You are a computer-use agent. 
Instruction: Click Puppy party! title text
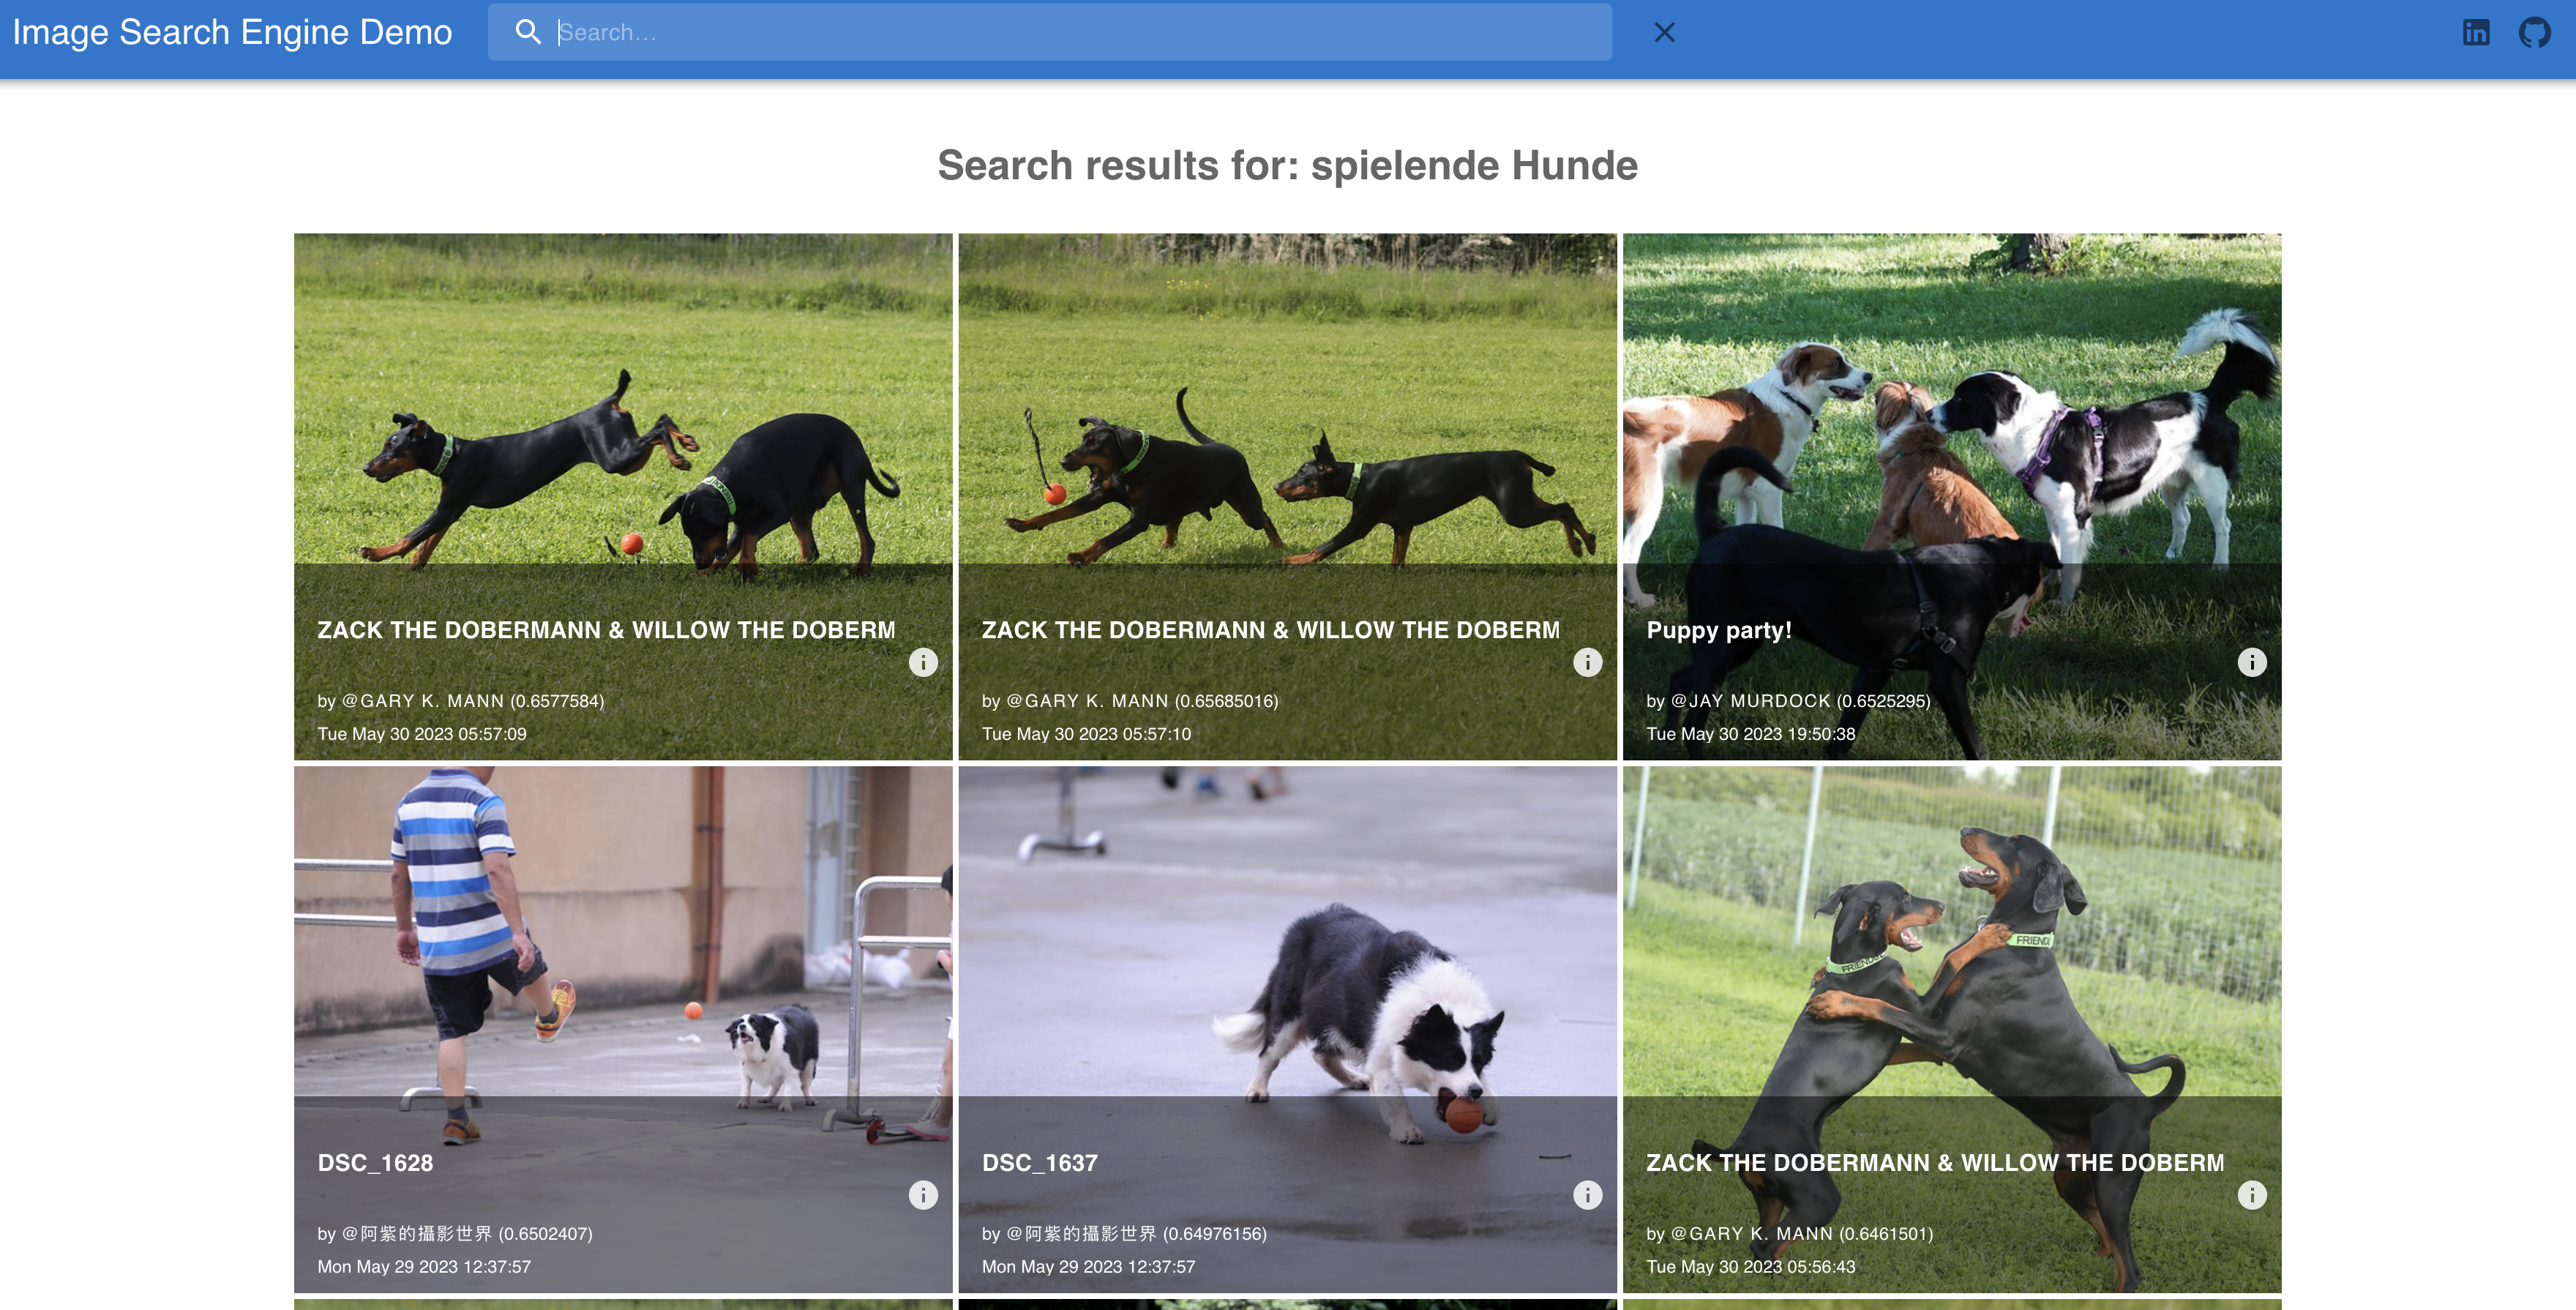pos(1718,630)
